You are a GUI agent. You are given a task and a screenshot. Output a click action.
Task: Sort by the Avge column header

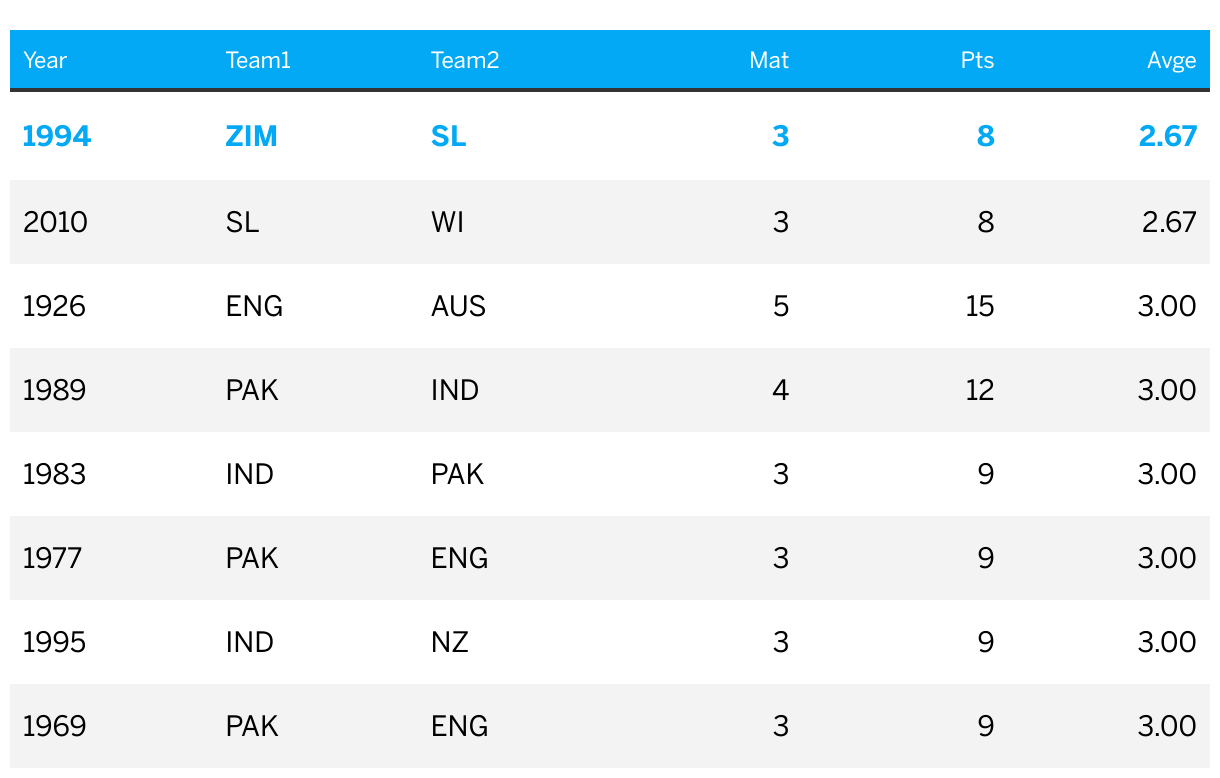click(1171, 61)
